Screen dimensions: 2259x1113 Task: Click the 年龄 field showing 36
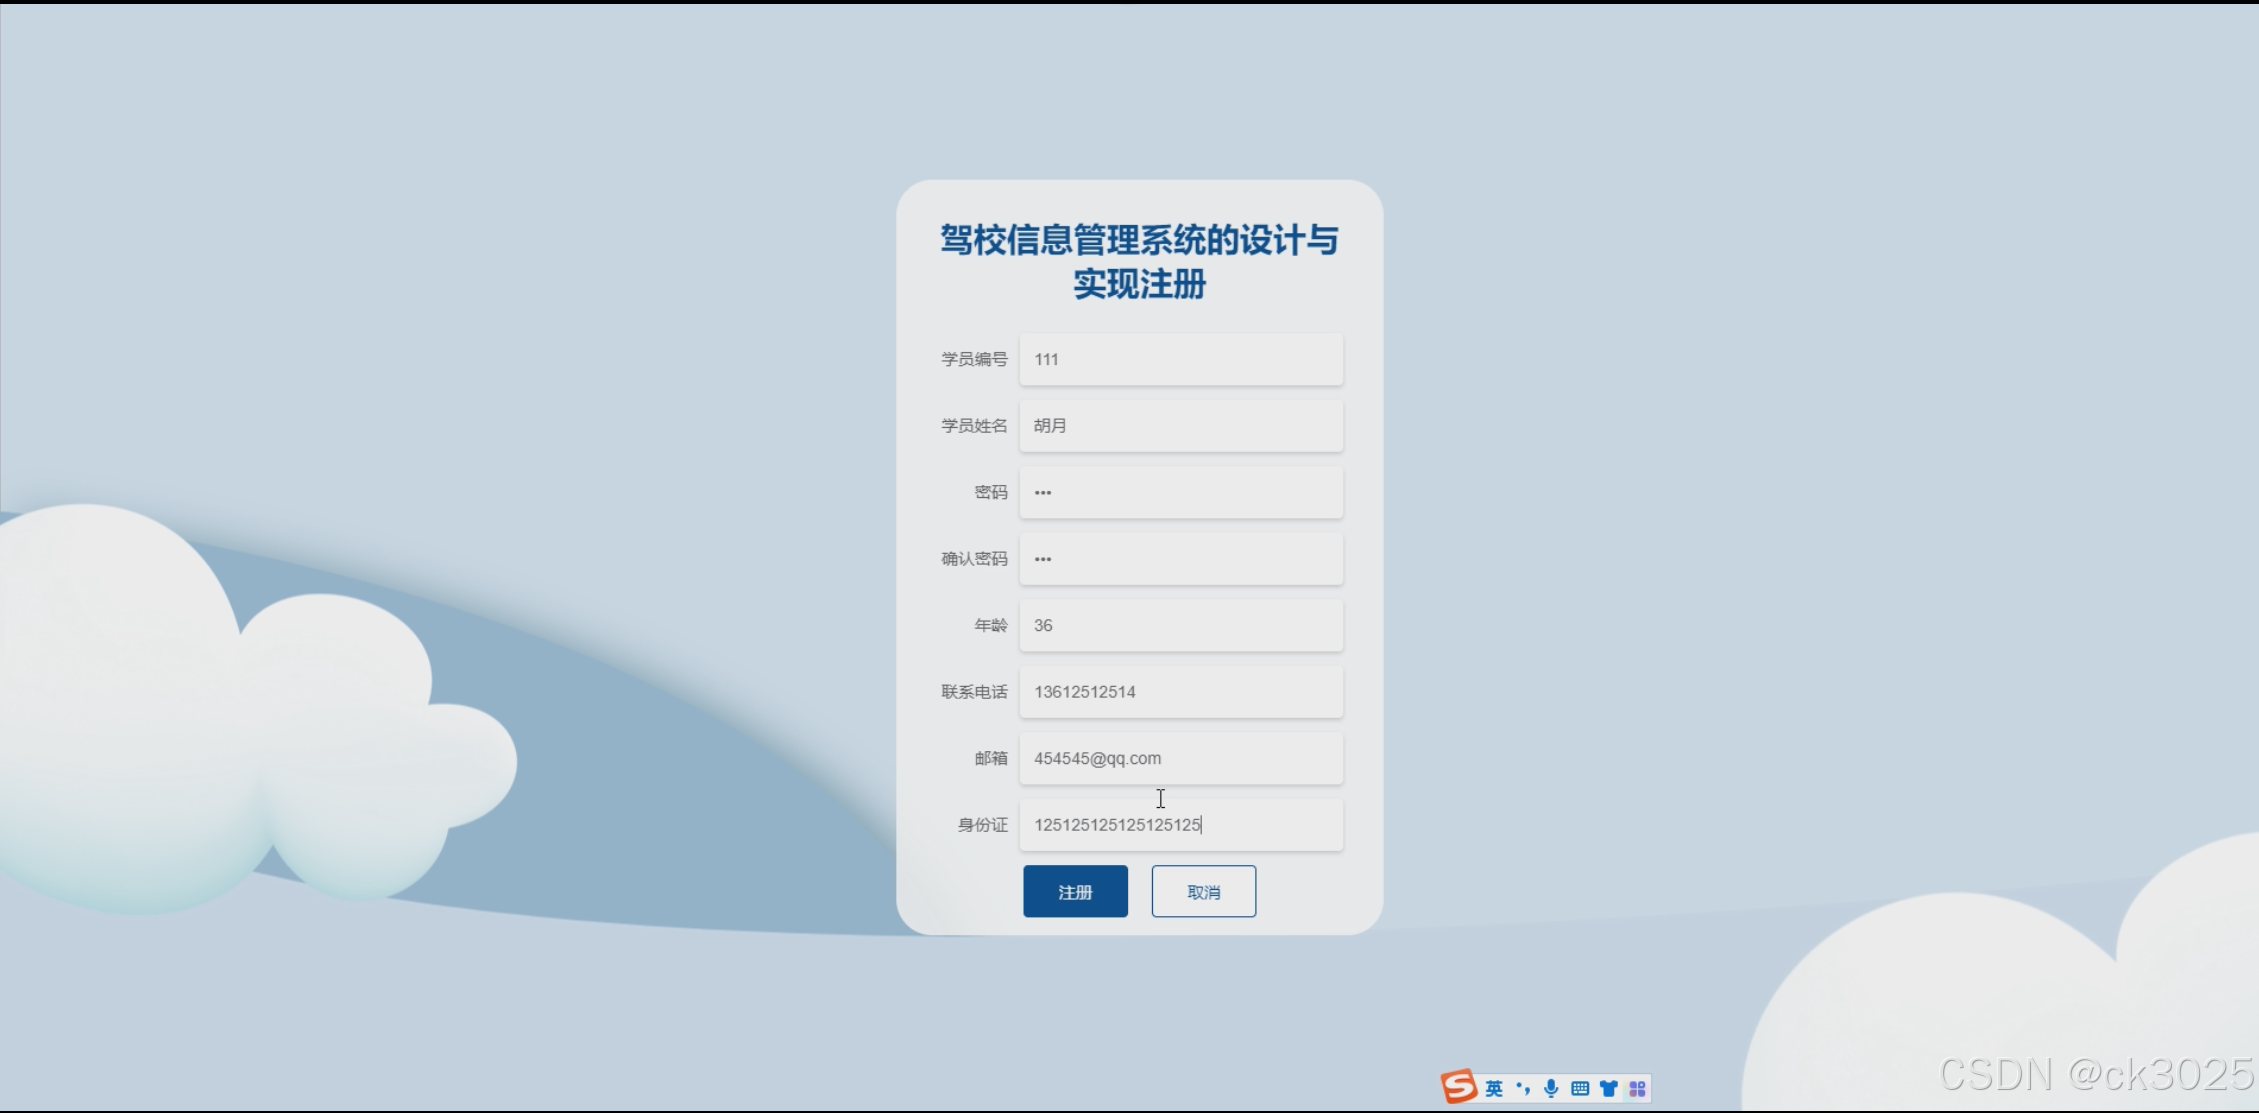[x=1180, y=625]
